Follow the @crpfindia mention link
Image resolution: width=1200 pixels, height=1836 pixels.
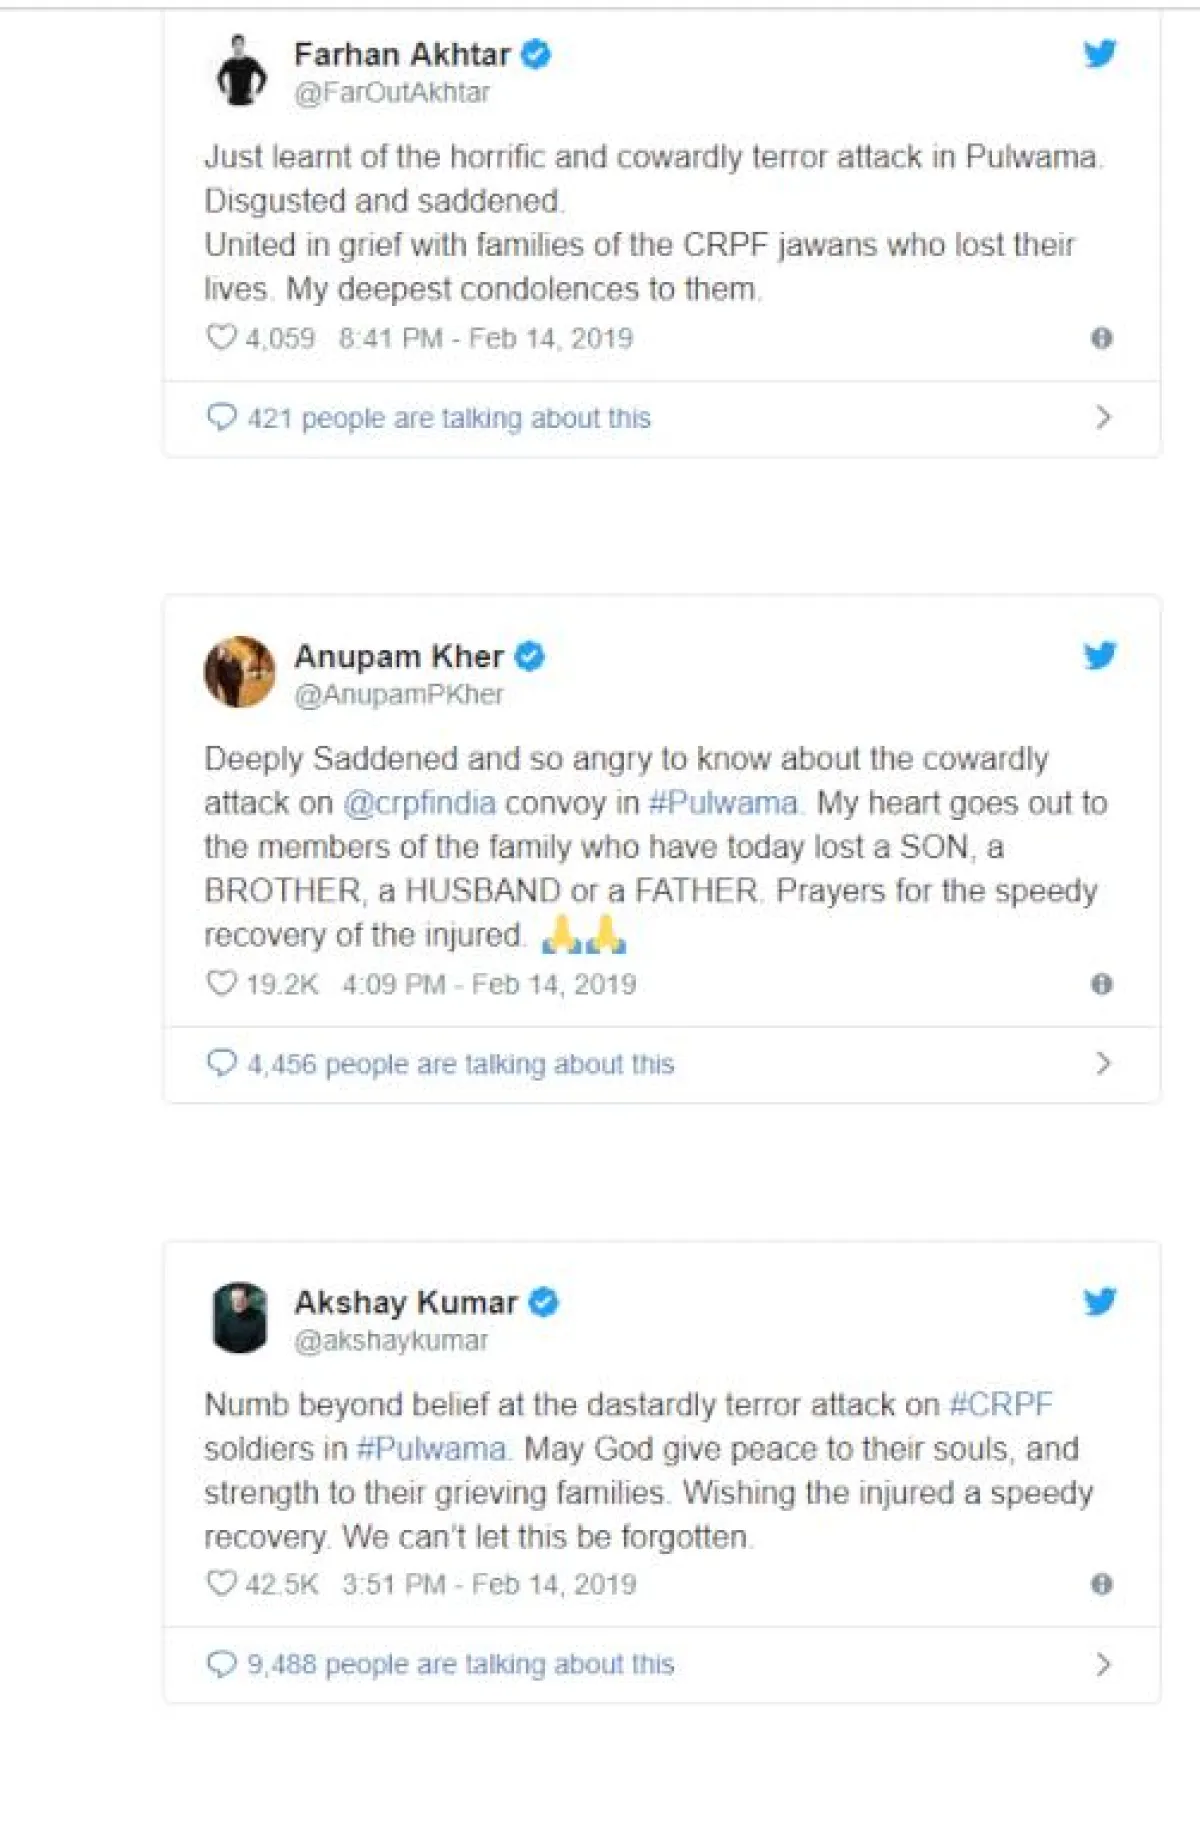pyautogui.click(x=419, y=803)
